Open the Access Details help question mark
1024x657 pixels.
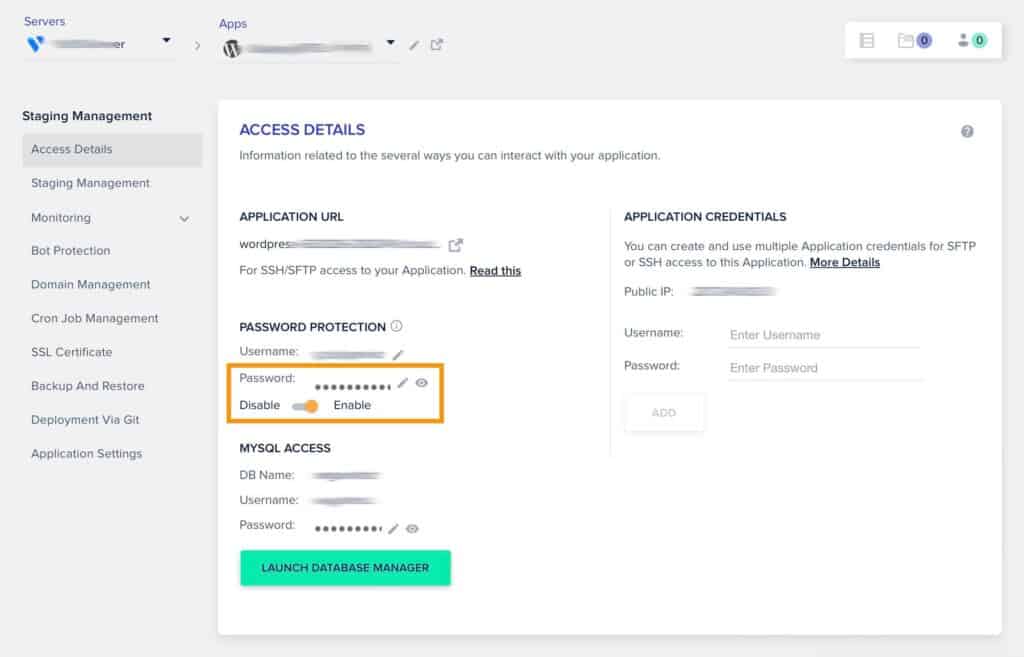pos(967,130)
